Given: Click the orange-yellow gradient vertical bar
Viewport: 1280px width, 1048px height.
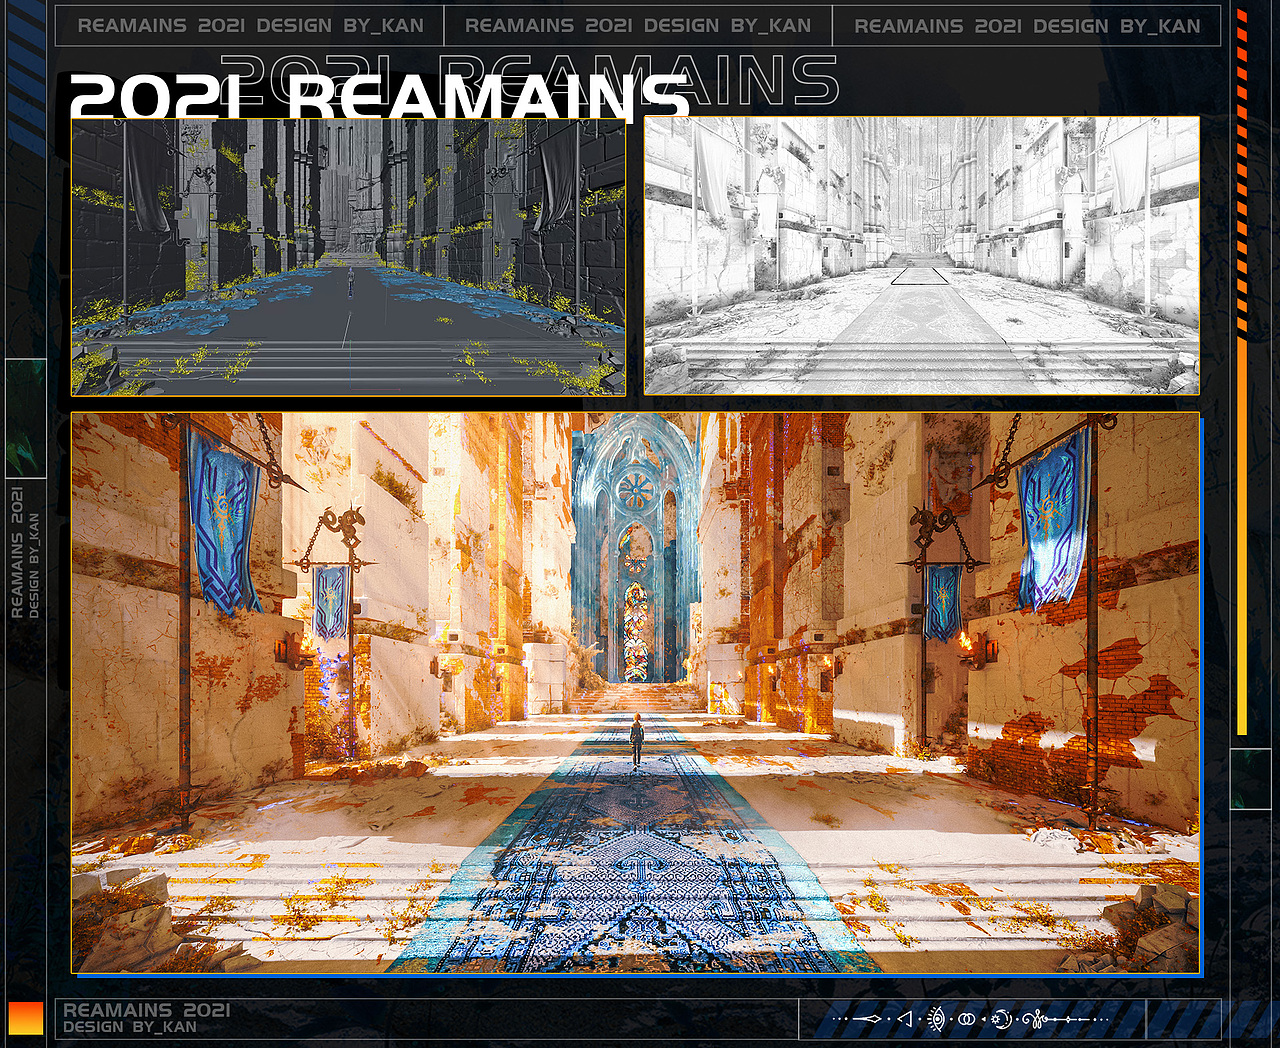Looking at the screenshot, I should click(1242, 537).
